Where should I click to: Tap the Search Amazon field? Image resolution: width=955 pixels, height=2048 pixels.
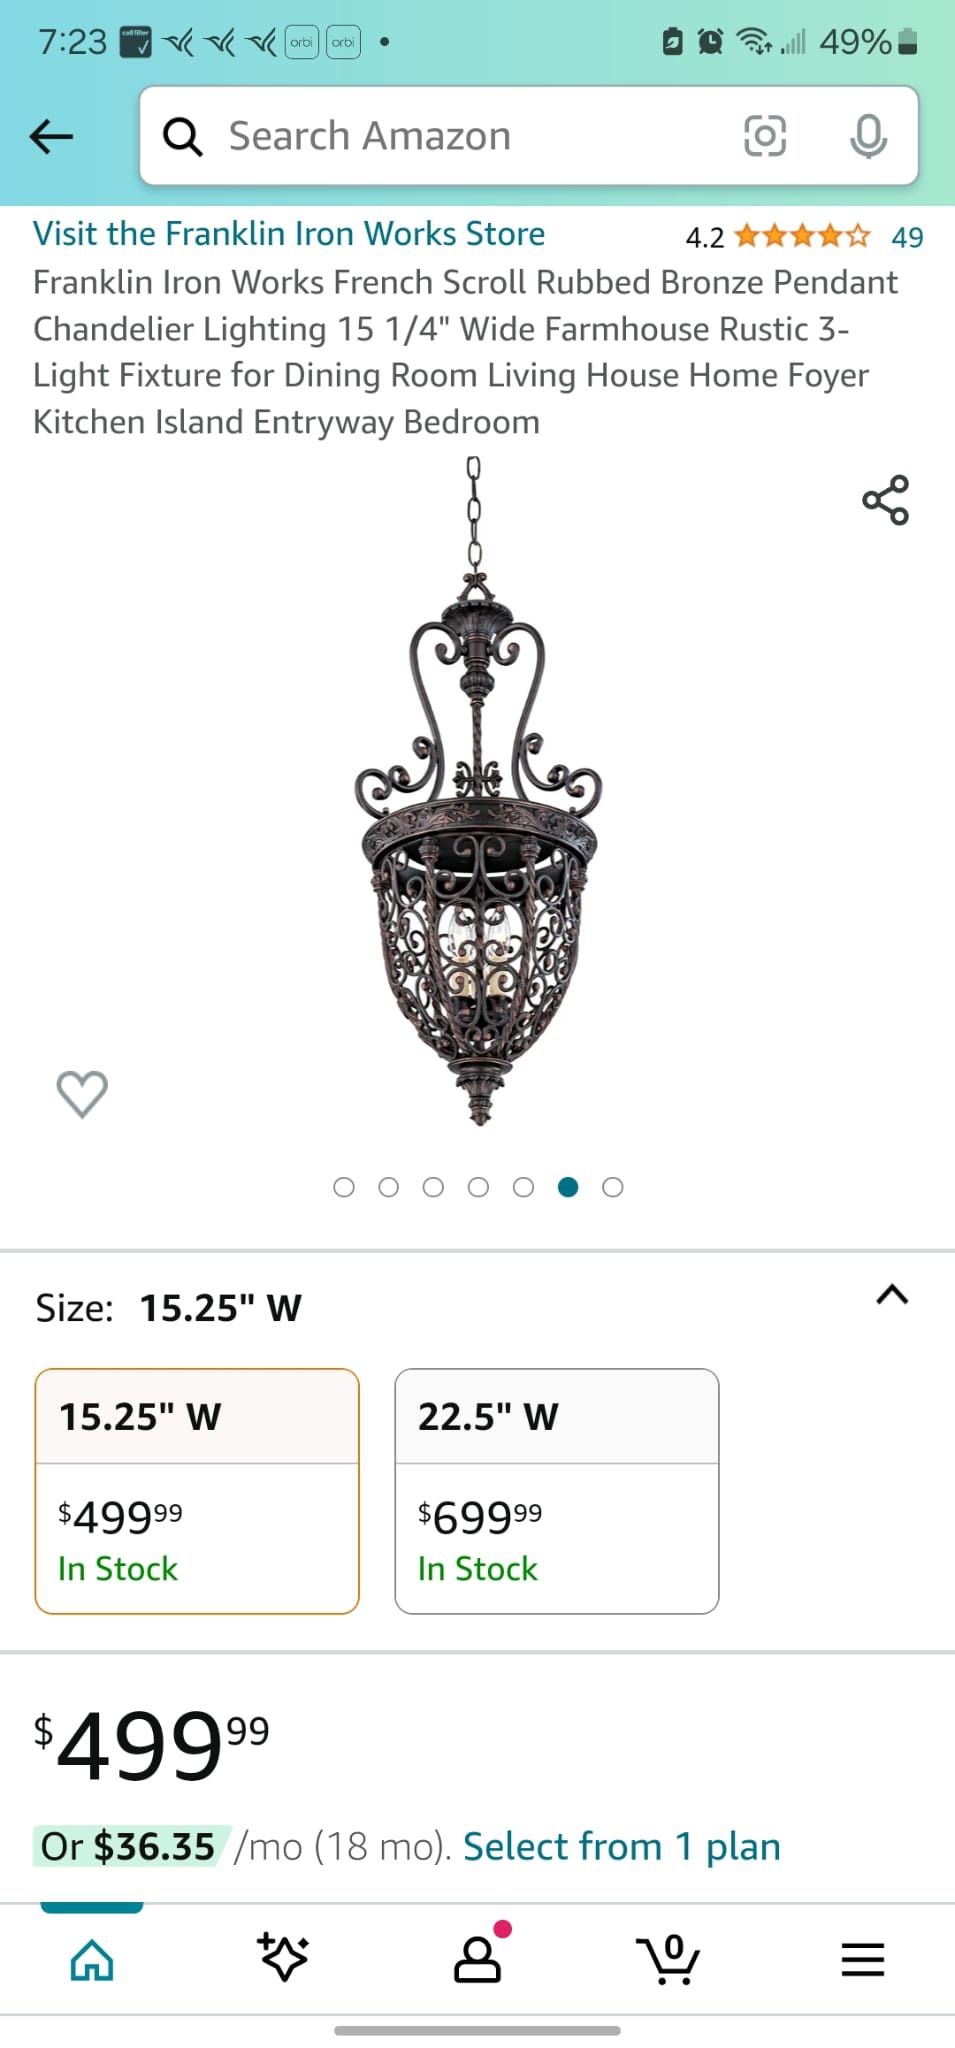coord(440,136)
